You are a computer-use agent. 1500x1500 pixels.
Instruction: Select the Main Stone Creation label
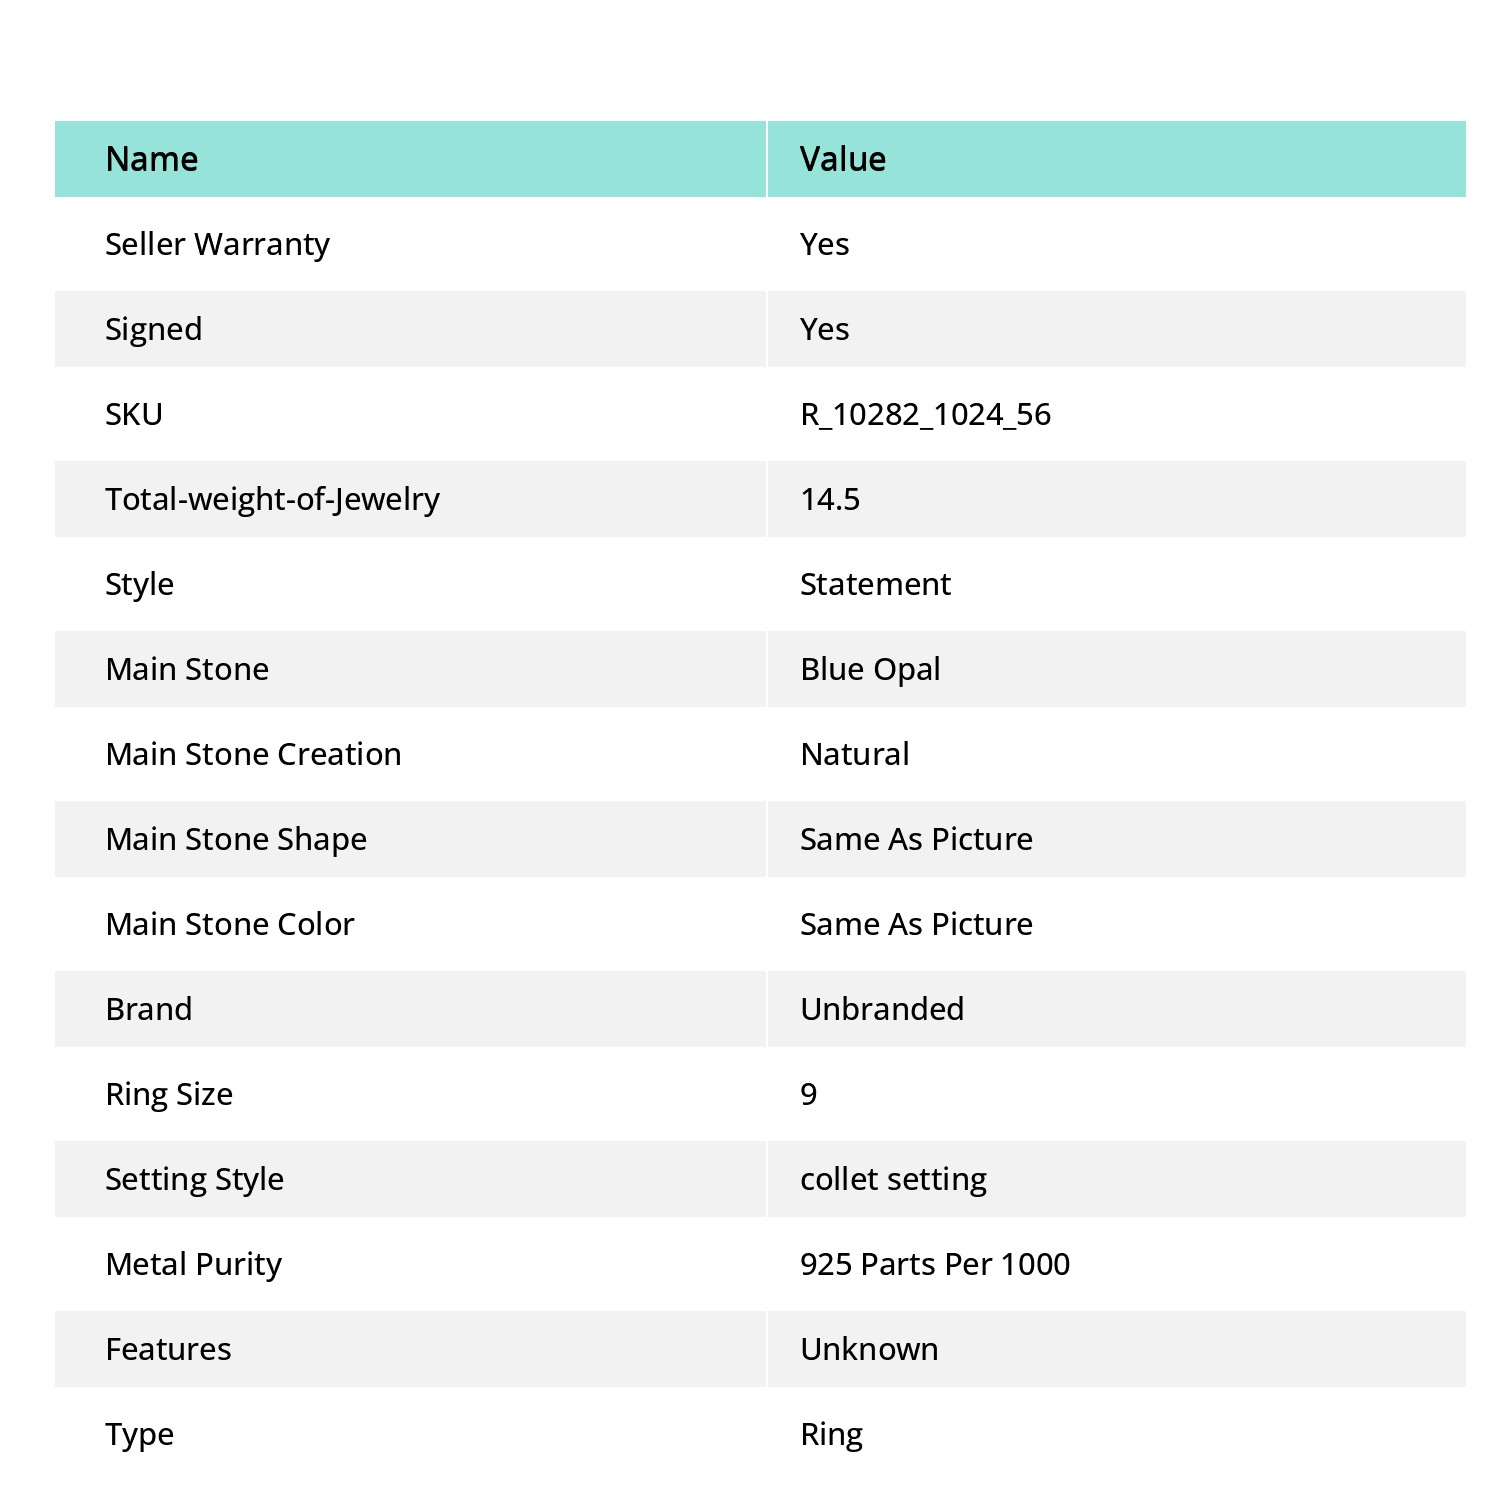(x=253, y=754)
